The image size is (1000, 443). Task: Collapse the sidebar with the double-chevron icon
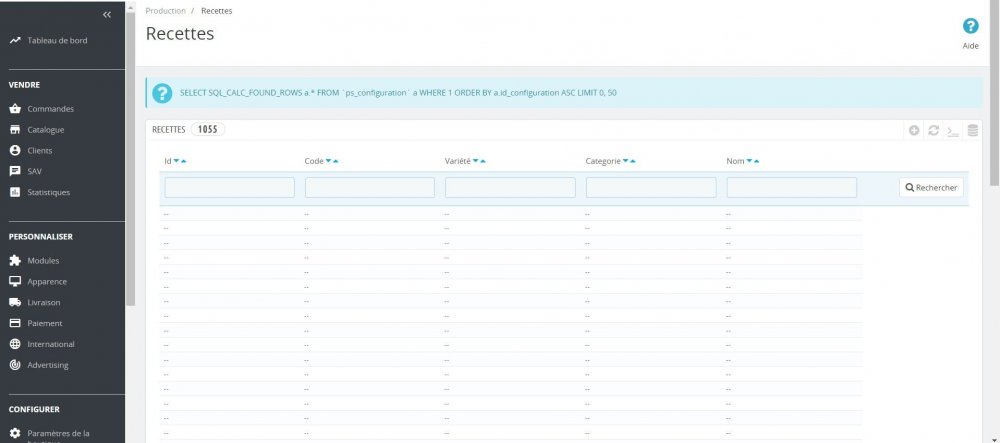click(107, 15)
